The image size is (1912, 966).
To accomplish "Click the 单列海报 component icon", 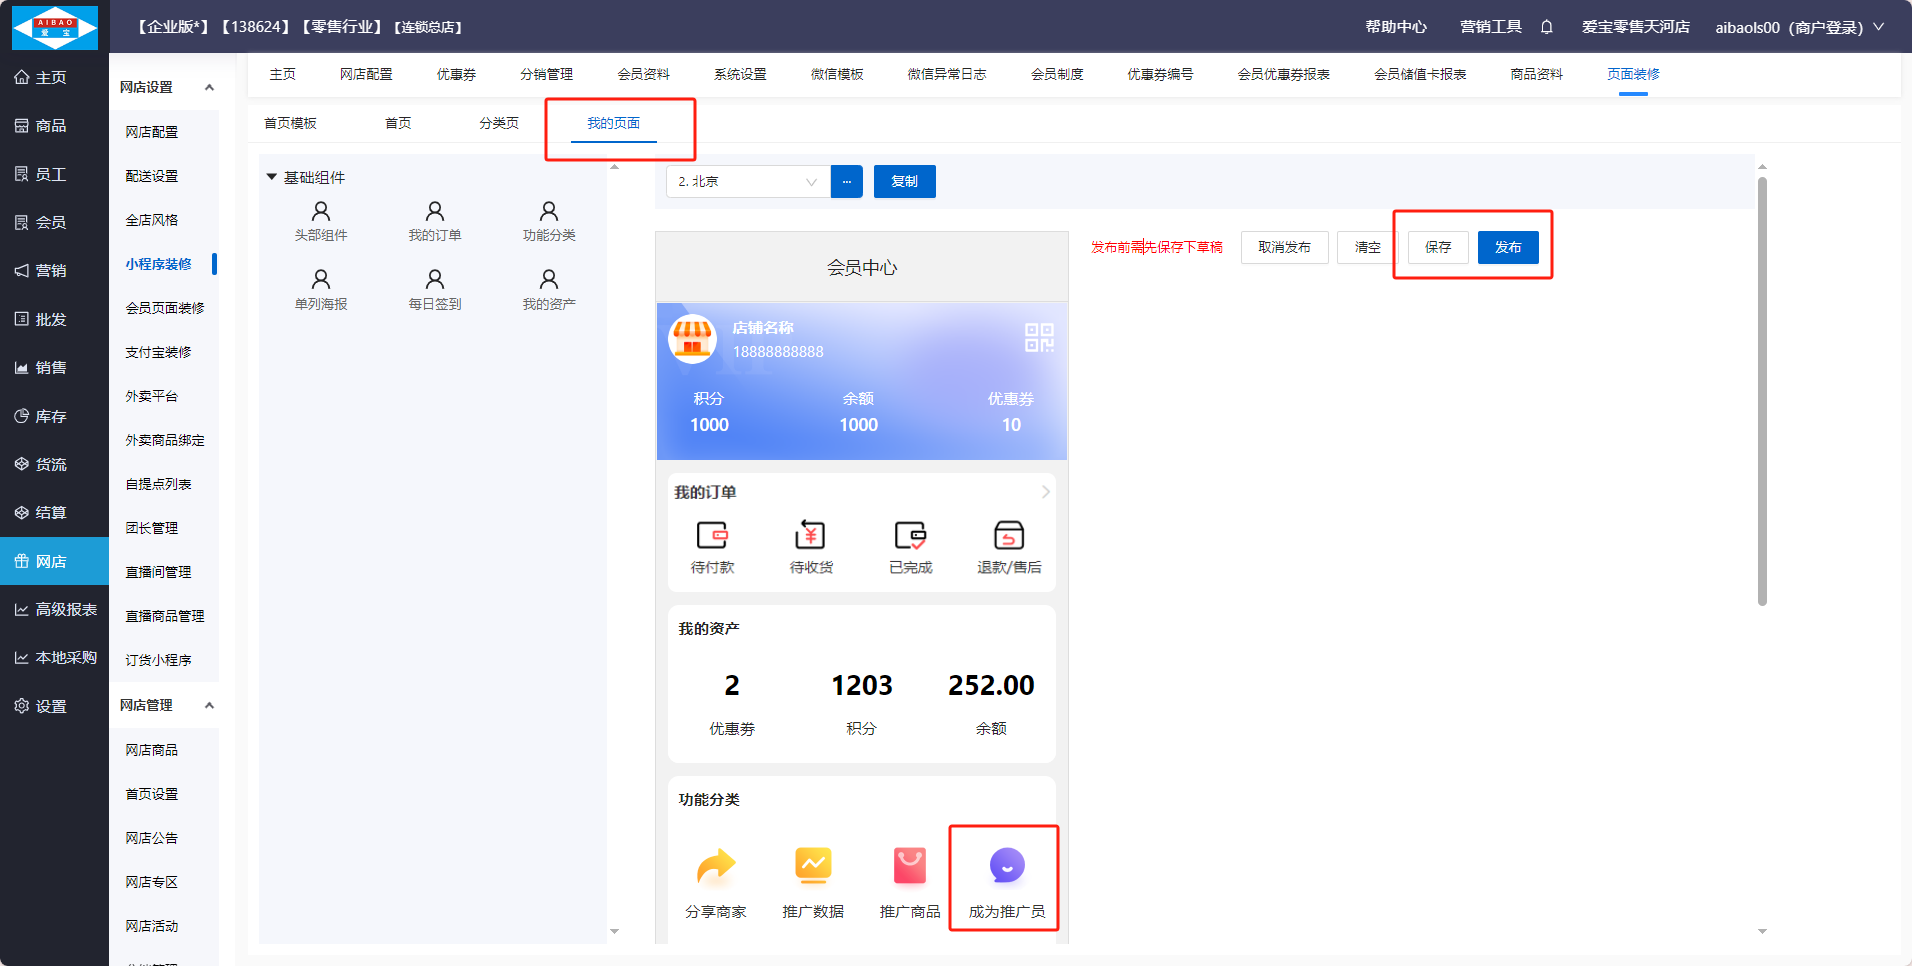I will point(320,279).
